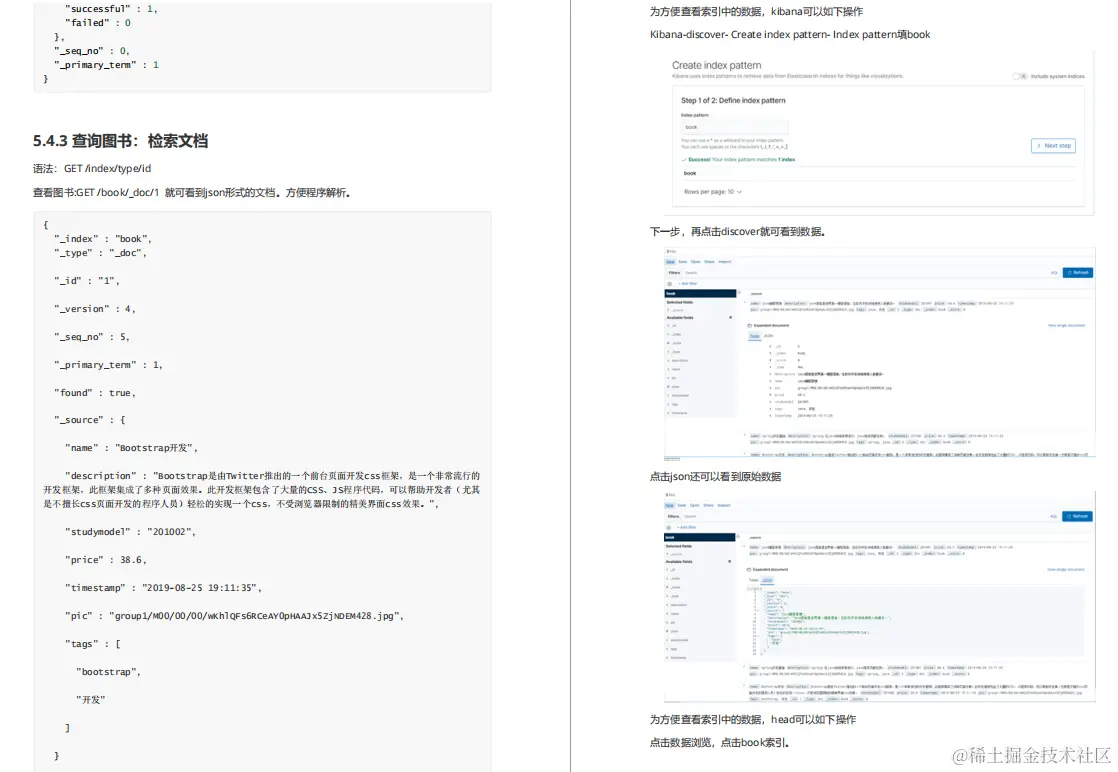Open the book index pattern selector in JSON-view Discover
1118x772 pixels.
coord(699,537)
